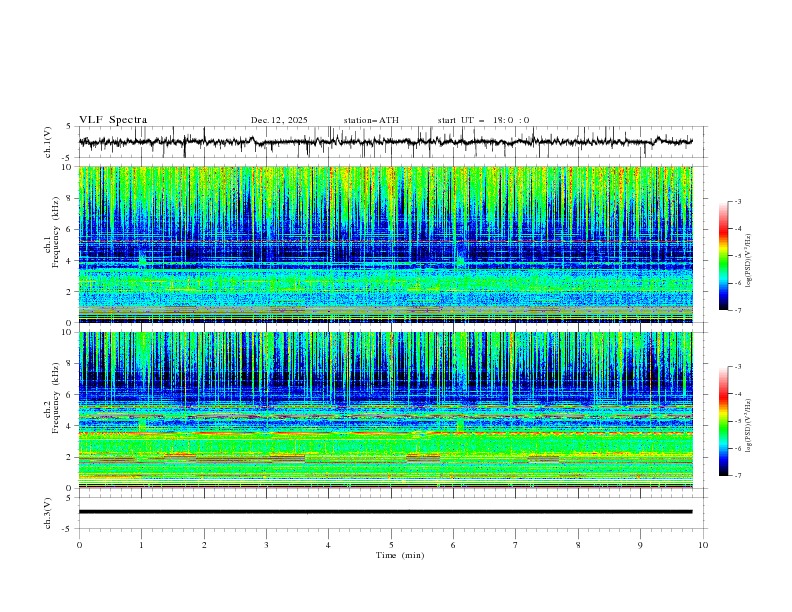The width and height of the screenshot is (792, 612).
Task: Click the '-7' value on ch.2 colorbar
Action: pos(737,475)
